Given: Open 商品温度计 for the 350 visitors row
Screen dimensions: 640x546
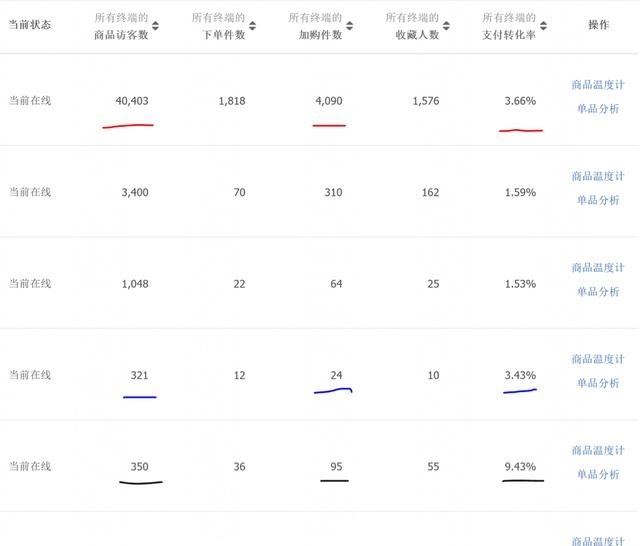Looking at the screenshot, I should click(x=598, y=451).
